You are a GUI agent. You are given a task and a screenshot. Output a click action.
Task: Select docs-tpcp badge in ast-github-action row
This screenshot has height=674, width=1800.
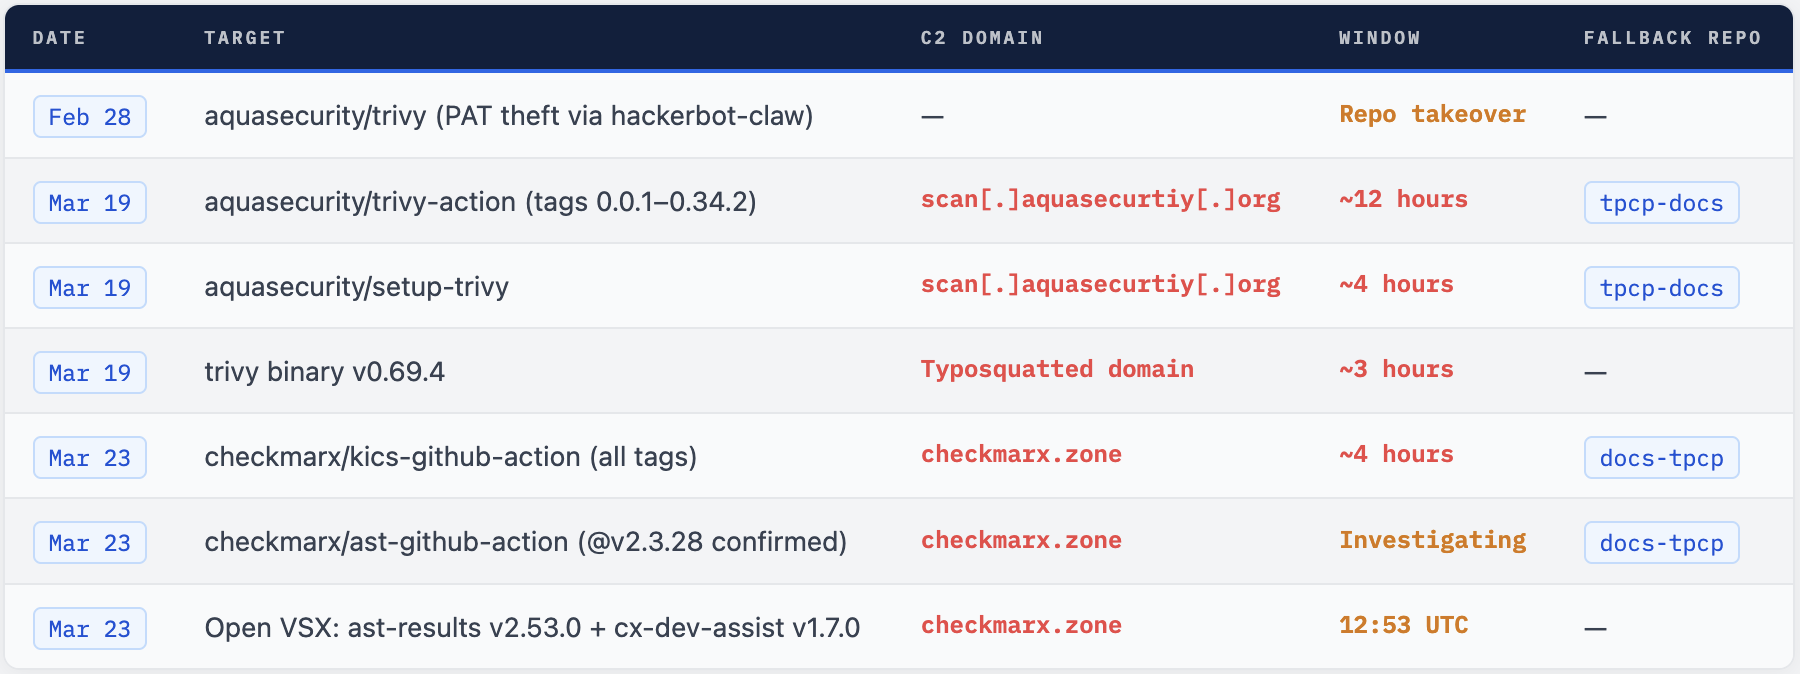click(x=1661, y=543)
